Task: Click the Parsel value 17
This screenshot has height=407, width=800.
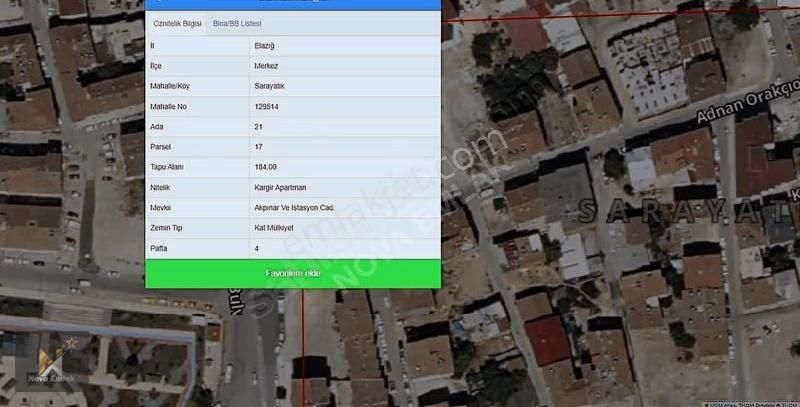Action: pyautogui.click(x=259, y=147)
